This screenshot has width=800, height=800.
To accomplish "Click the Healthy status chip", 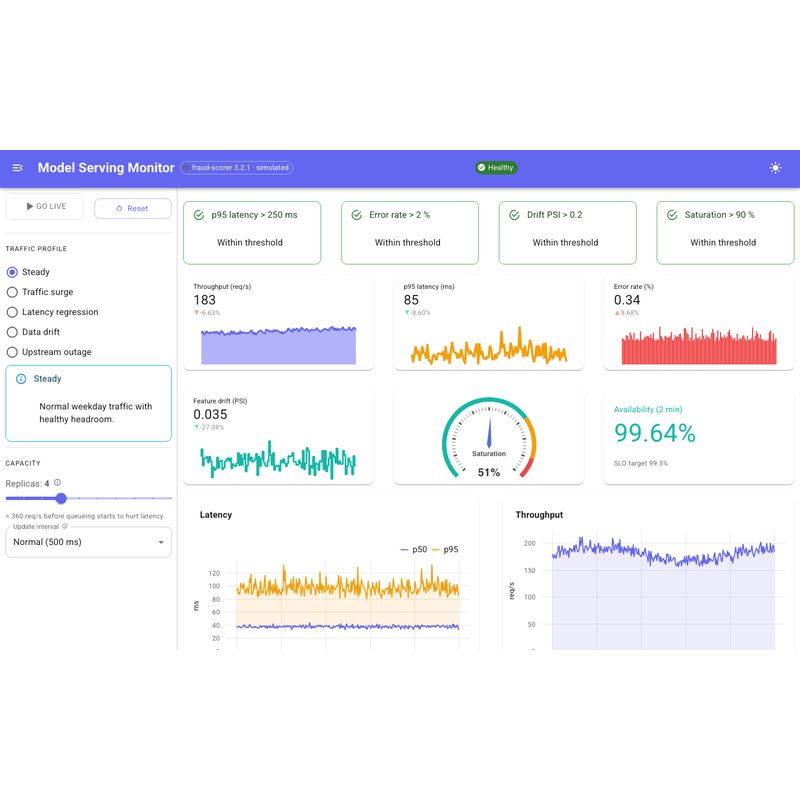I will (496, 168).
